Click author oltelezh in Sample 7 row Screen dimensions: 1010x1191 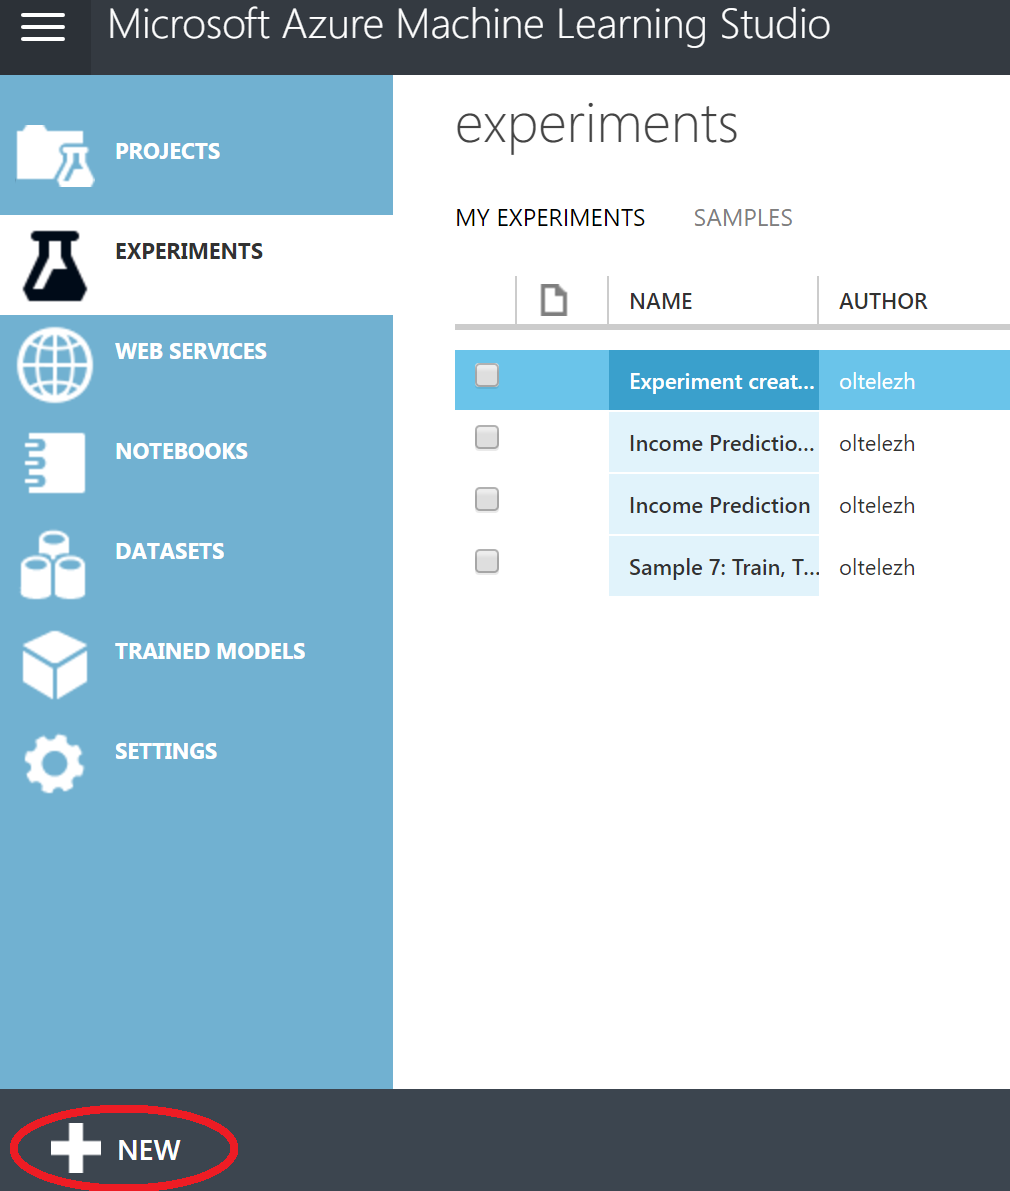[x=877, y=567]
